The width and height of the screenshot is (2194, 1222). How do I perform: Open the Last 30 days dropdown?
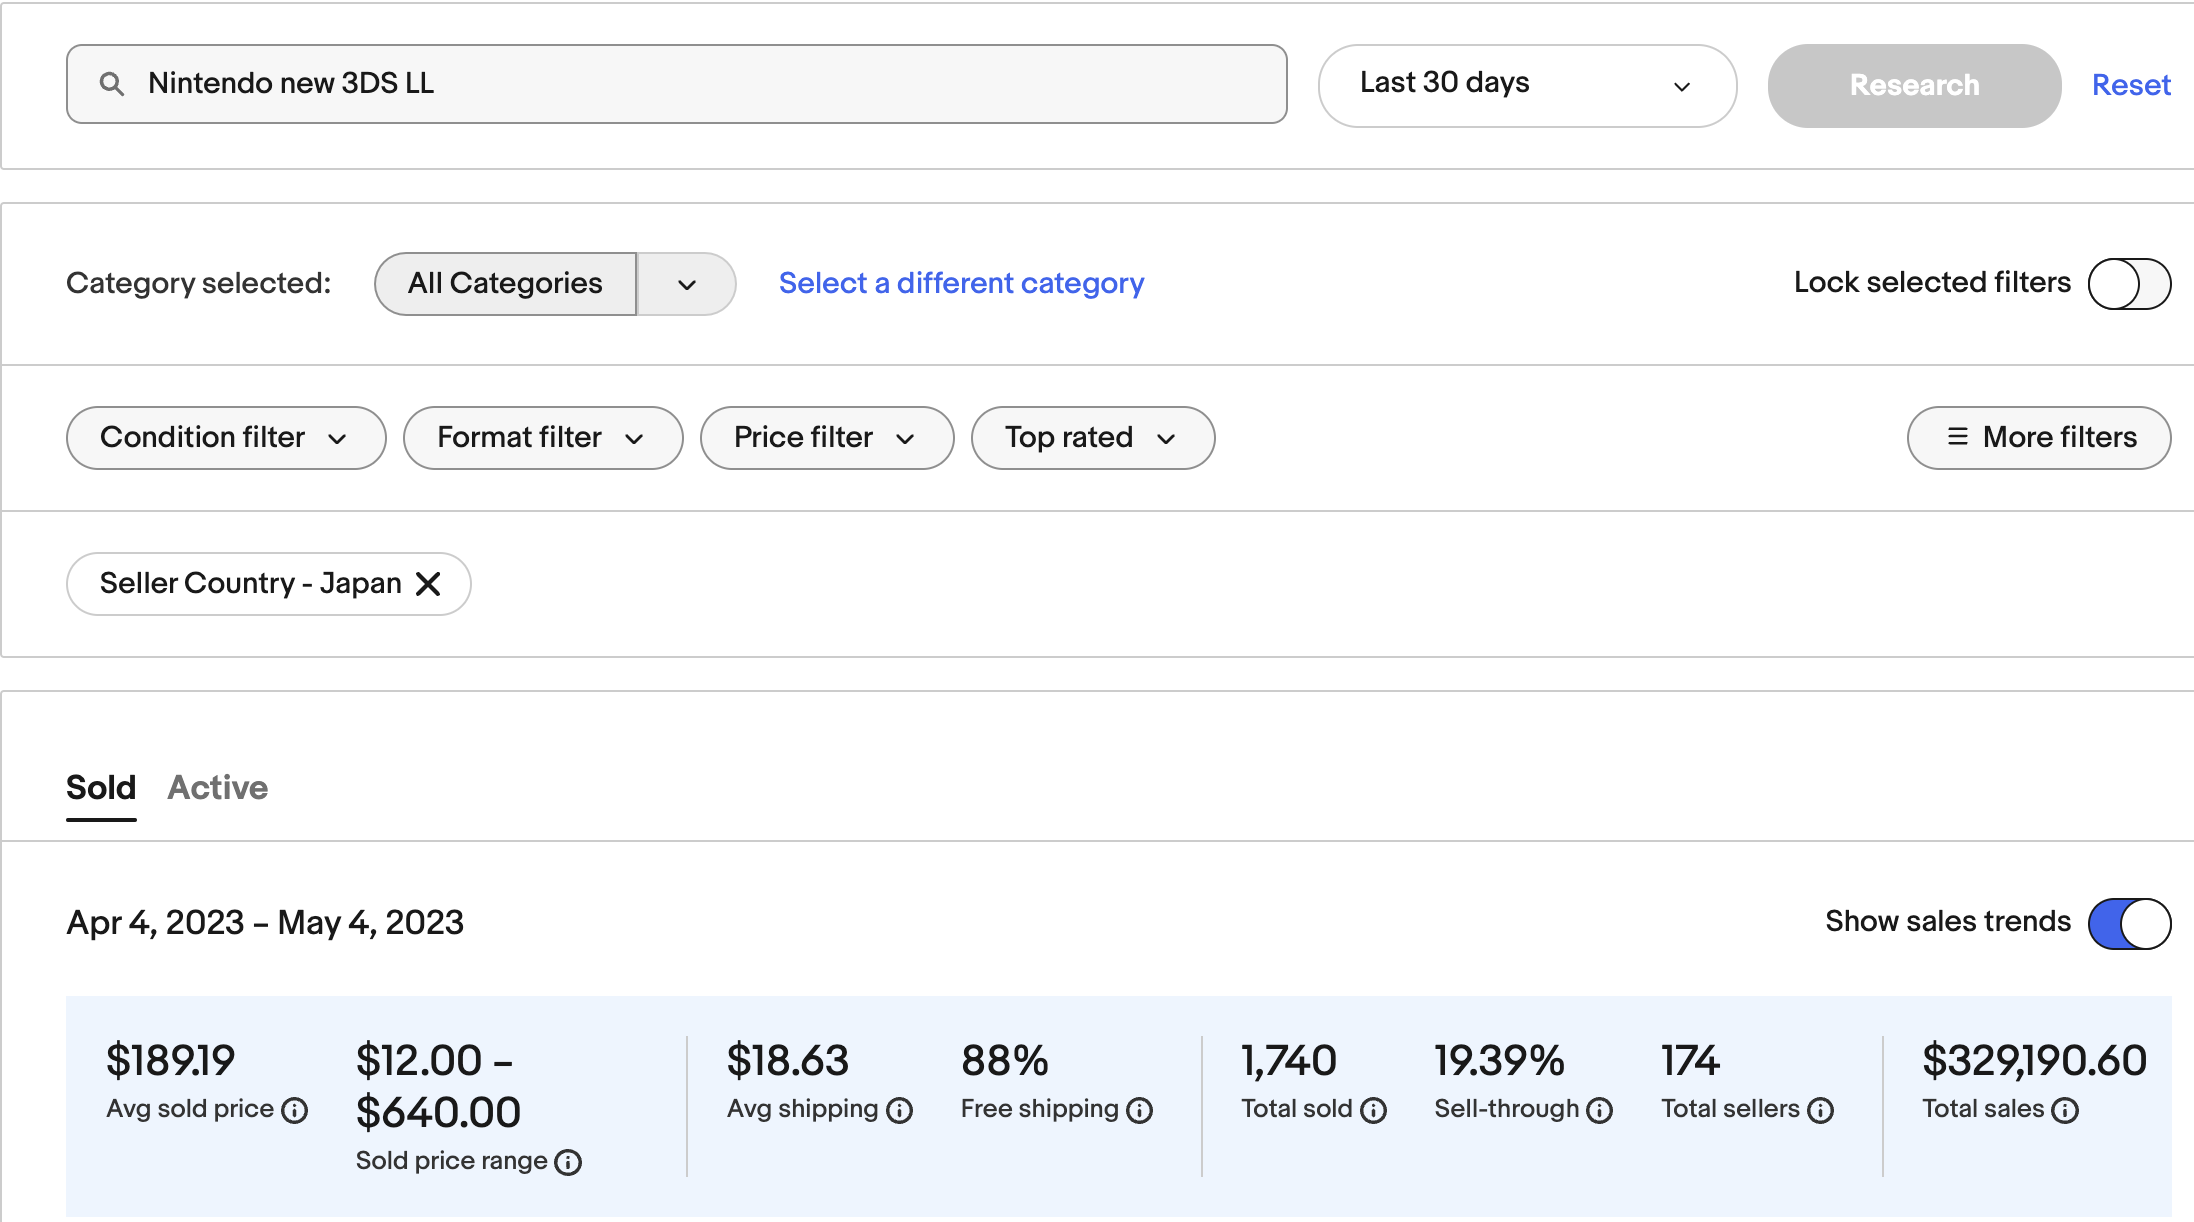pos(1526,85)
